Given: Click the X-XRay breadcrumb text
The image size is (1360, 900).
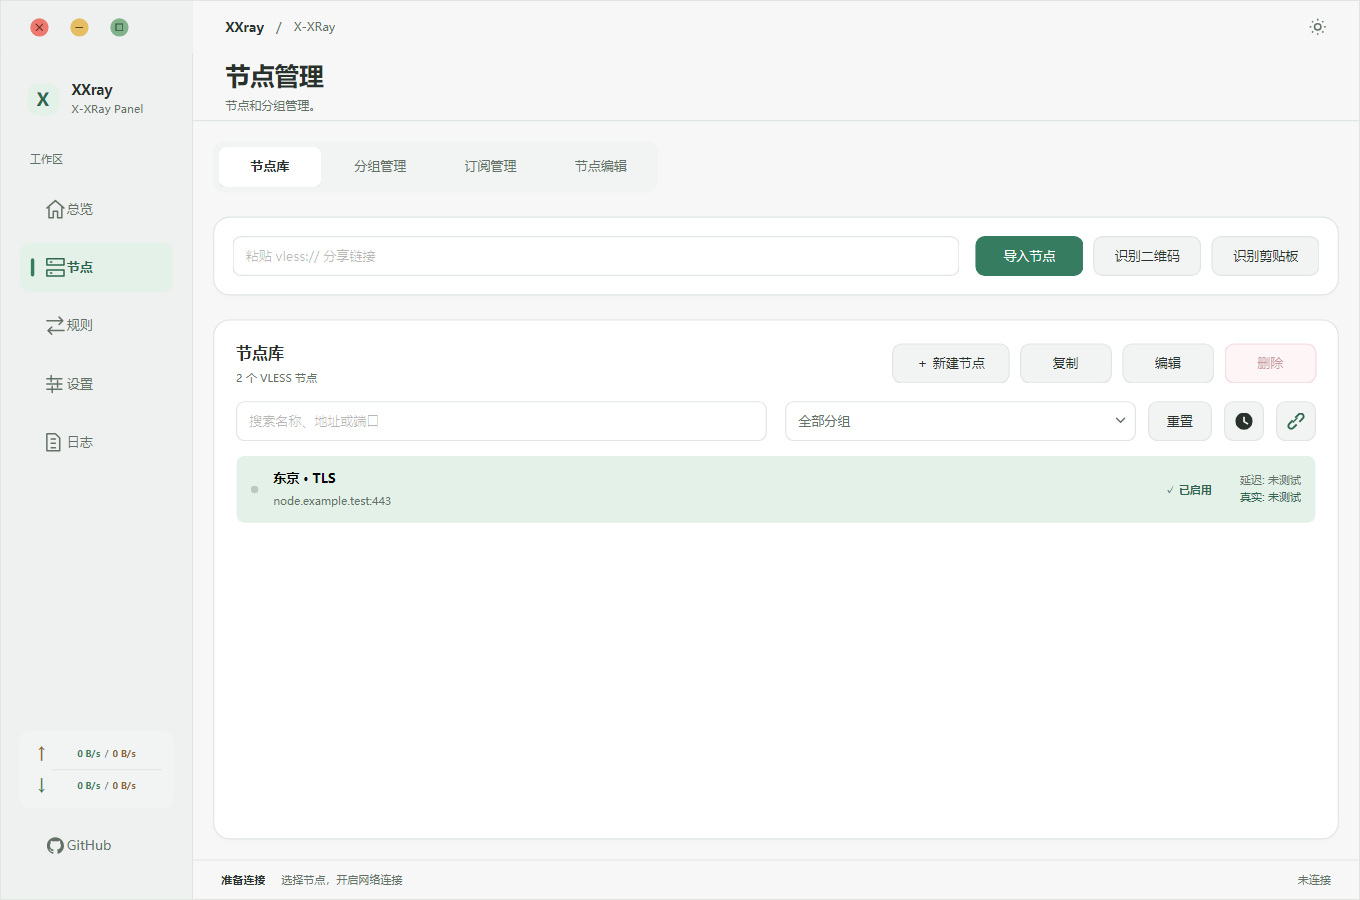Looking at the screenshot, I should [314, 27].
